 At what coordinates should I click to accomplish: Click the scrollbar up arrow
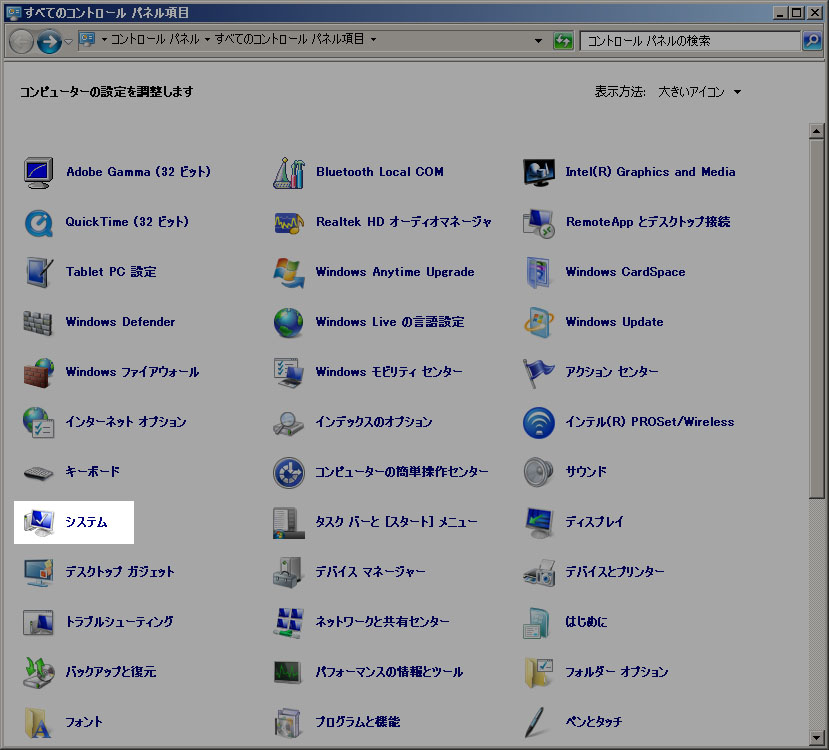tap(816, 131)
